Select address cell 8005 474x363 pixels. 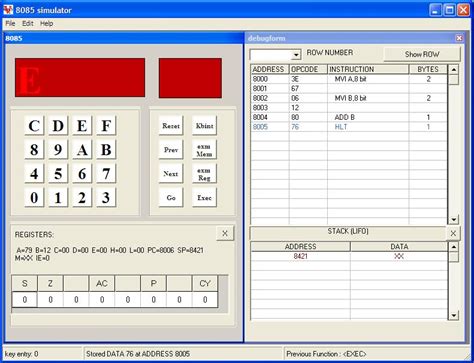pyautogui.click(x=270, y=127)
